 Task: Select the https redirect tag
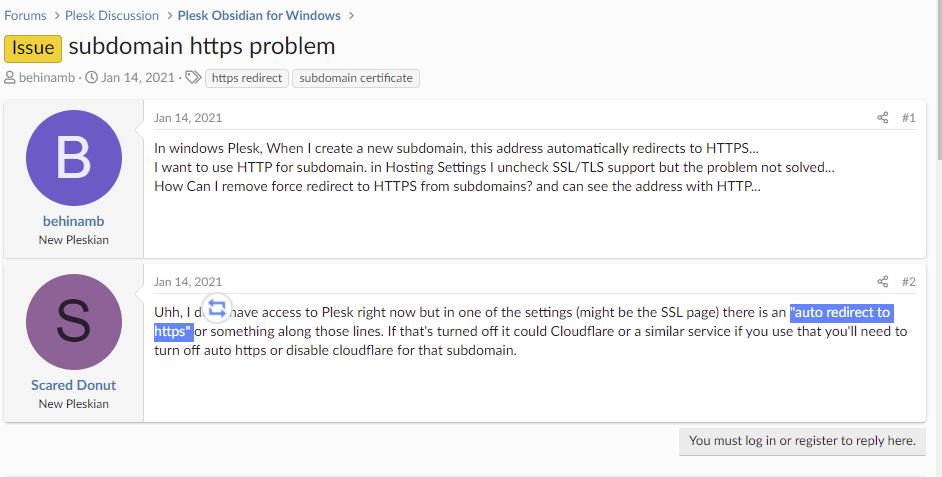tap(248, 78)
